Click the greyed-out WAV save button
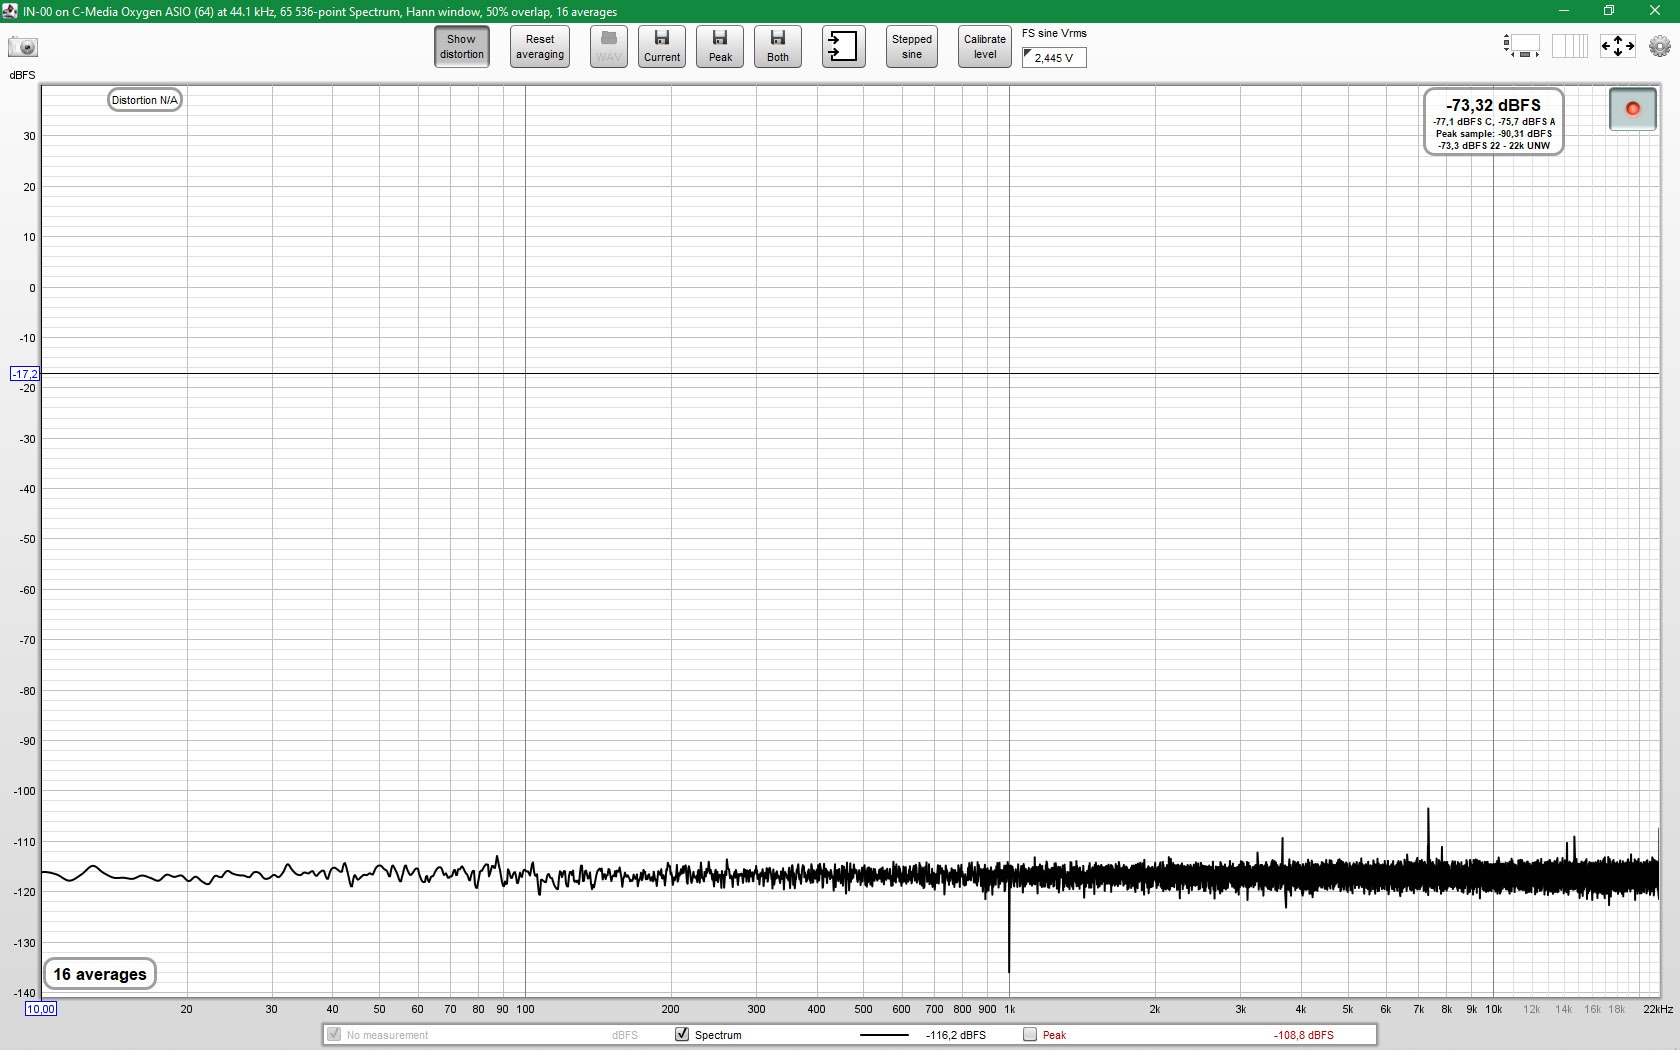This screenshot has height=1050, width=1680. click(608, 47)
